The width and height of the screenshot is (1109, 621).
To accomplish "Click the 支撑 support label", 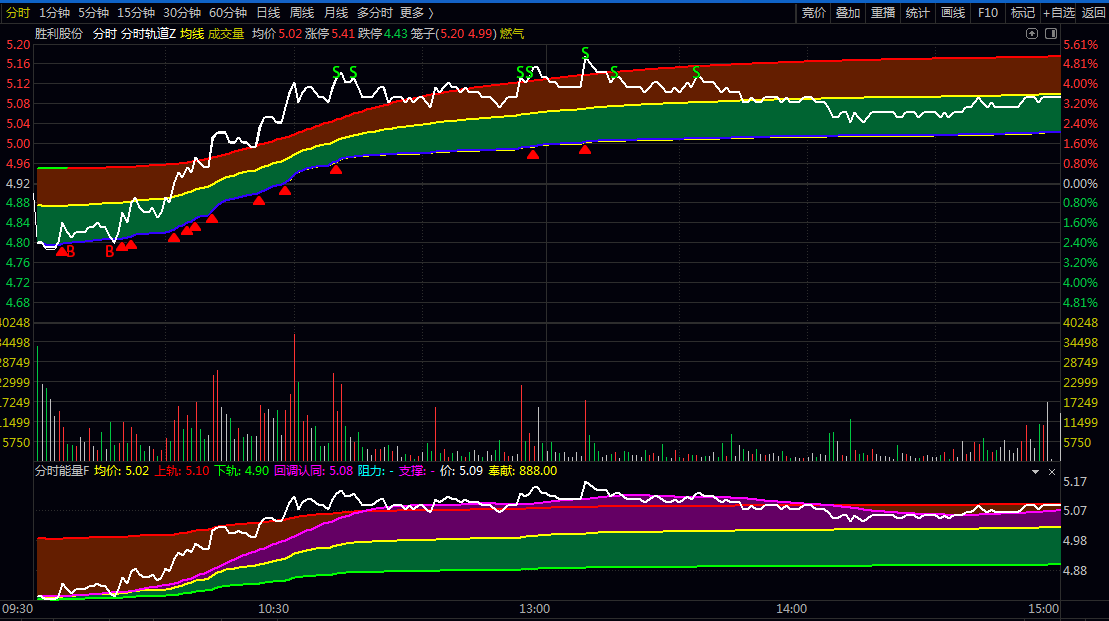I will (417, 471).
